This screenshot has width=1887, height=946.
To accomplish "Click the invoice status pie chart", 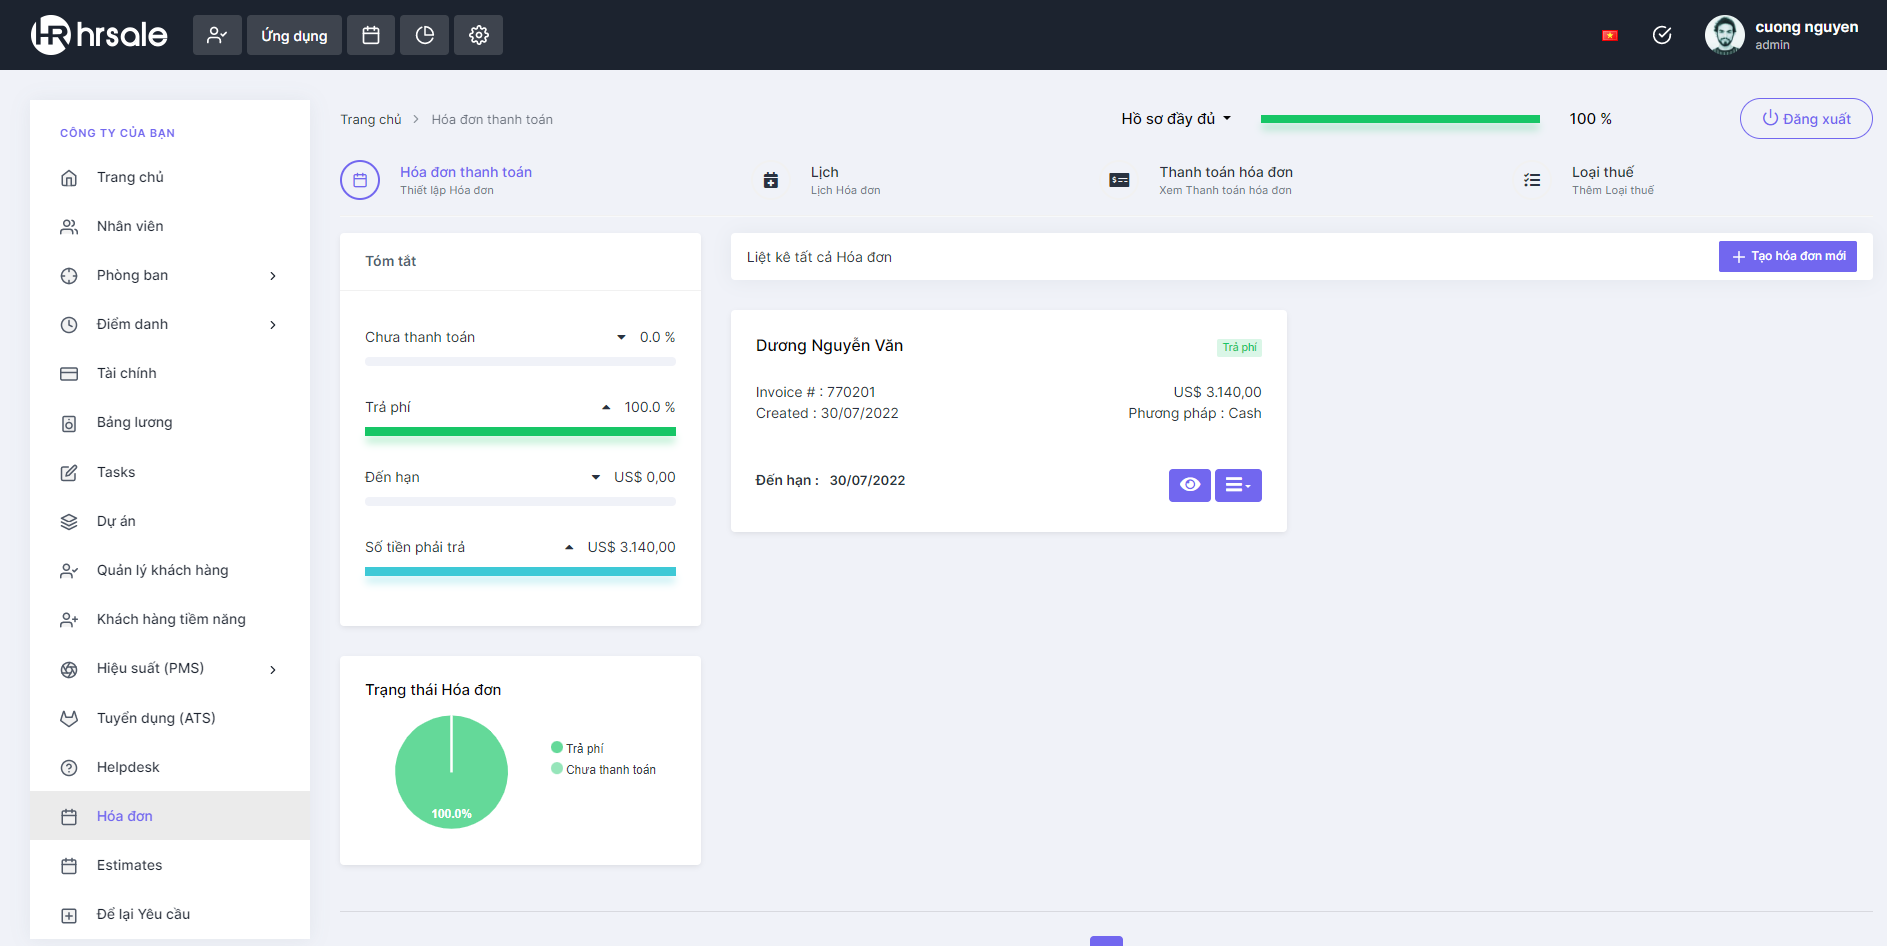I will [x=451, y=772].
